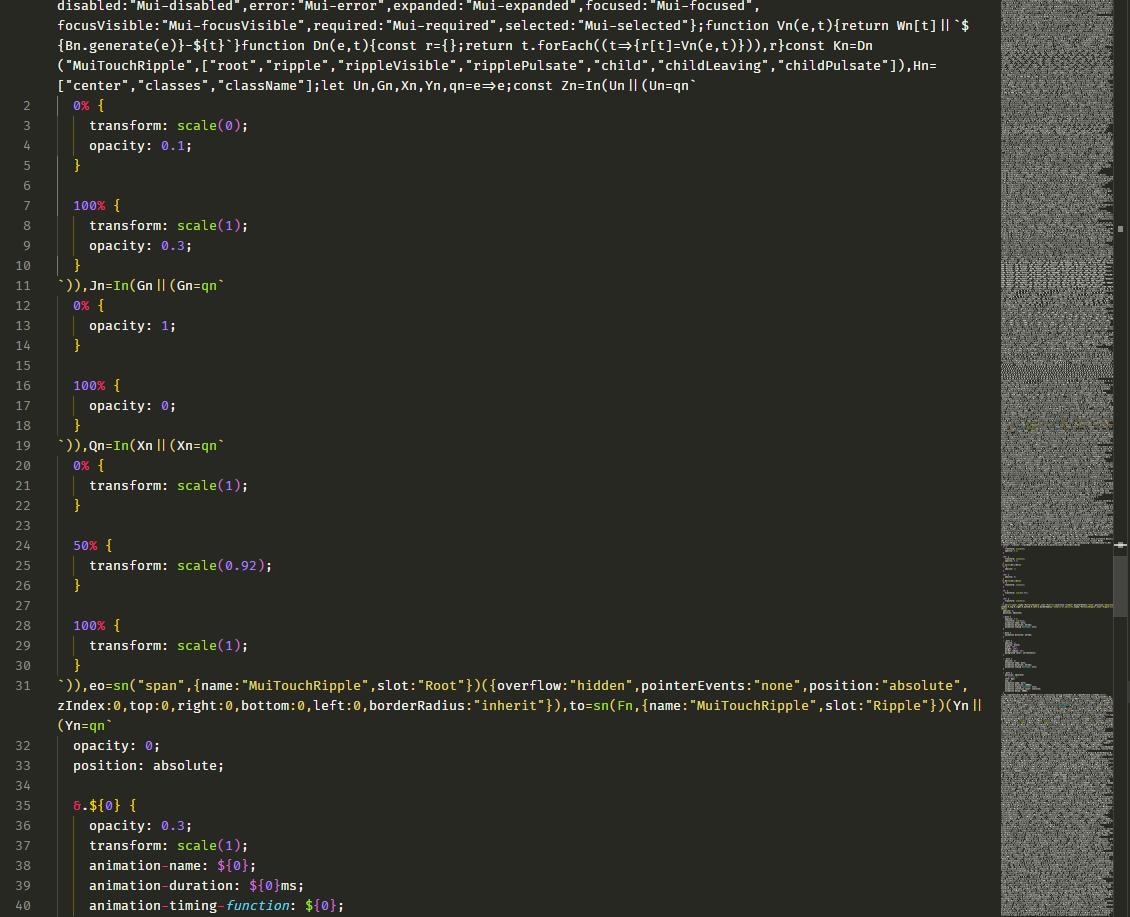
Task: Click the minimap code overview
Action: tap(1056, 458)
